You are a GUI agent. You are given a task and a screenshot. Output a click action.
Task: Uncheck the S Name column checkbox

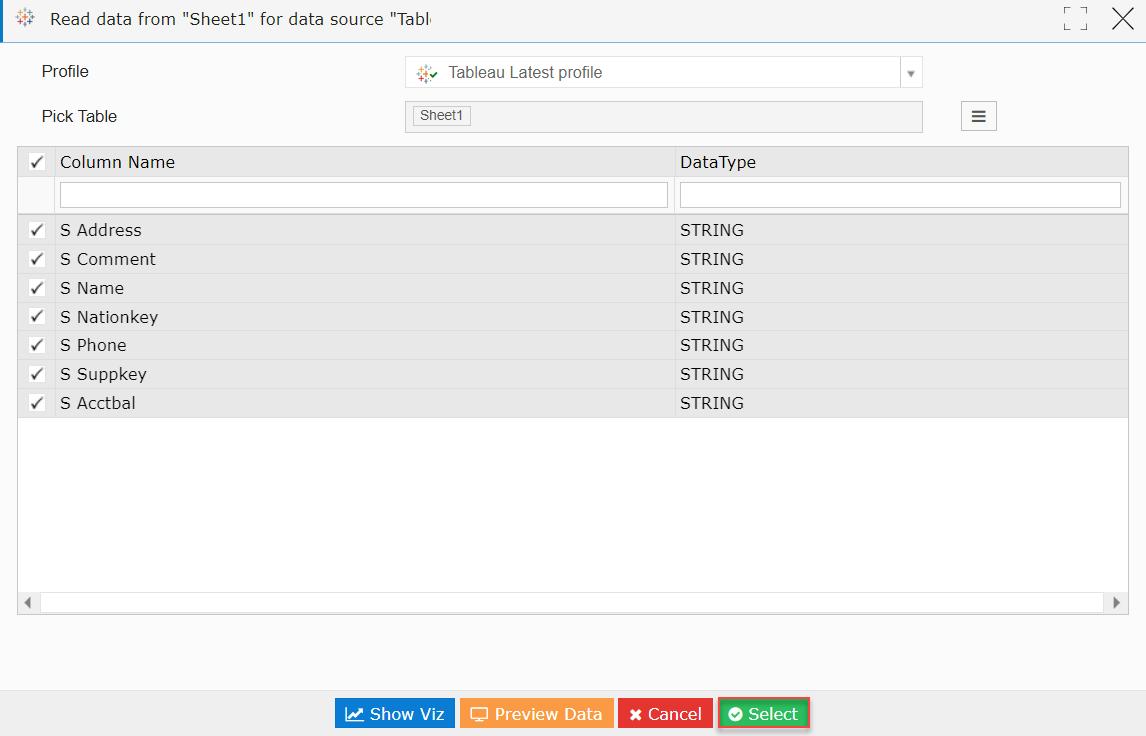point(37,288)
